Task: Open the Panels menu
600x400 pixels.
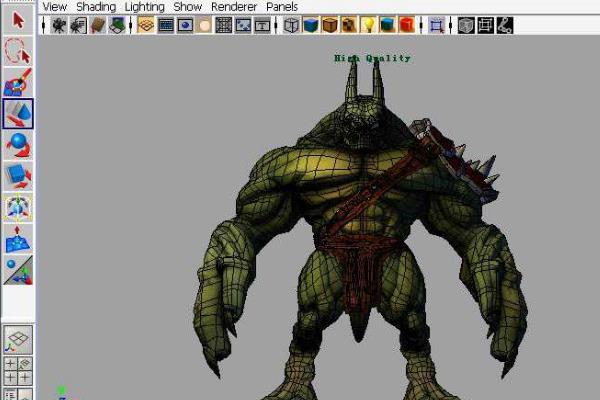Action: pyautogui.click(x=282, y=7)
